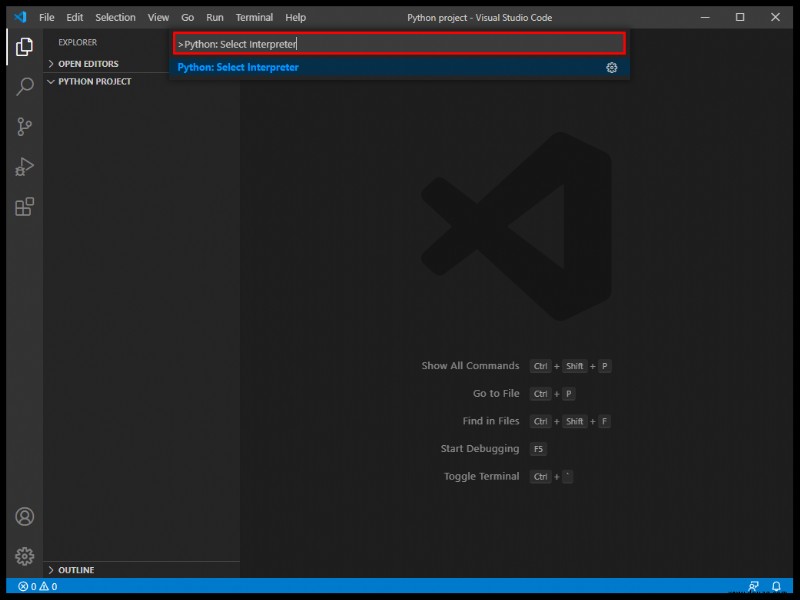The width and height of the screenshot is (800, 600).
Task: Click the Find in Files hint
Action: (491, 421)
